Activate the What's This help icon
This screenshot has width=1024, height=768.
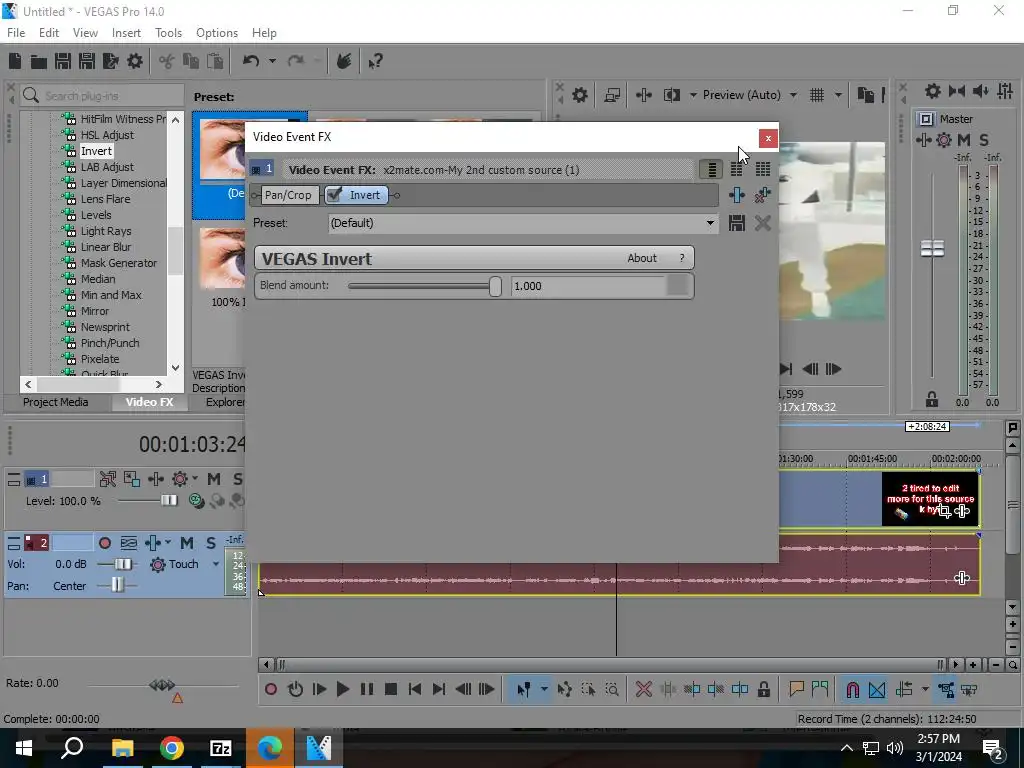pyautogui.click(x=376, y=61)
